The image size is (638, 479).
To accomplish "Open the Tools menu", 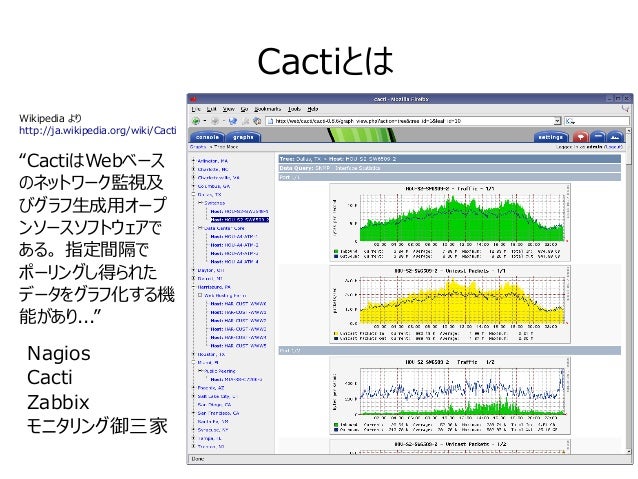I will click(294, 109).
